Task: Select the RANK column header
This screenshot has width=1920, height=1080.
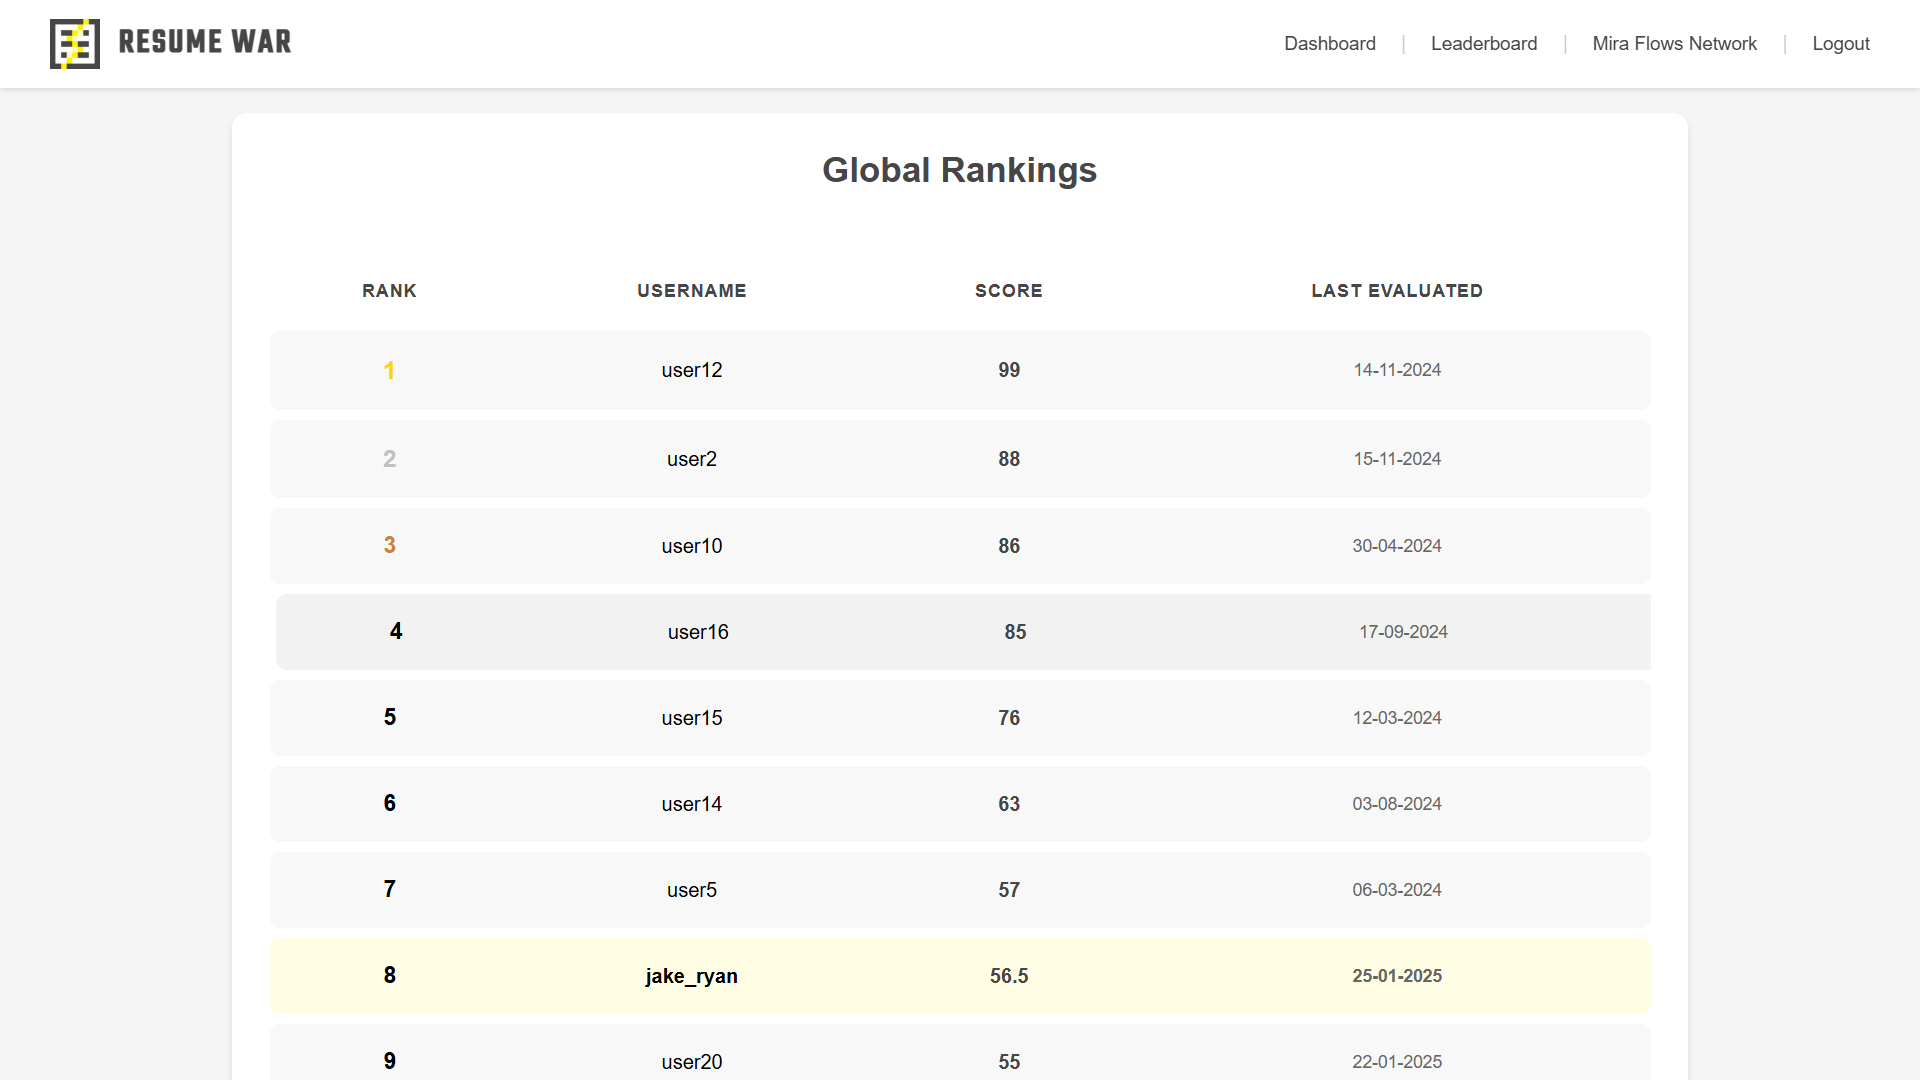Action: [x=389, y=291]
